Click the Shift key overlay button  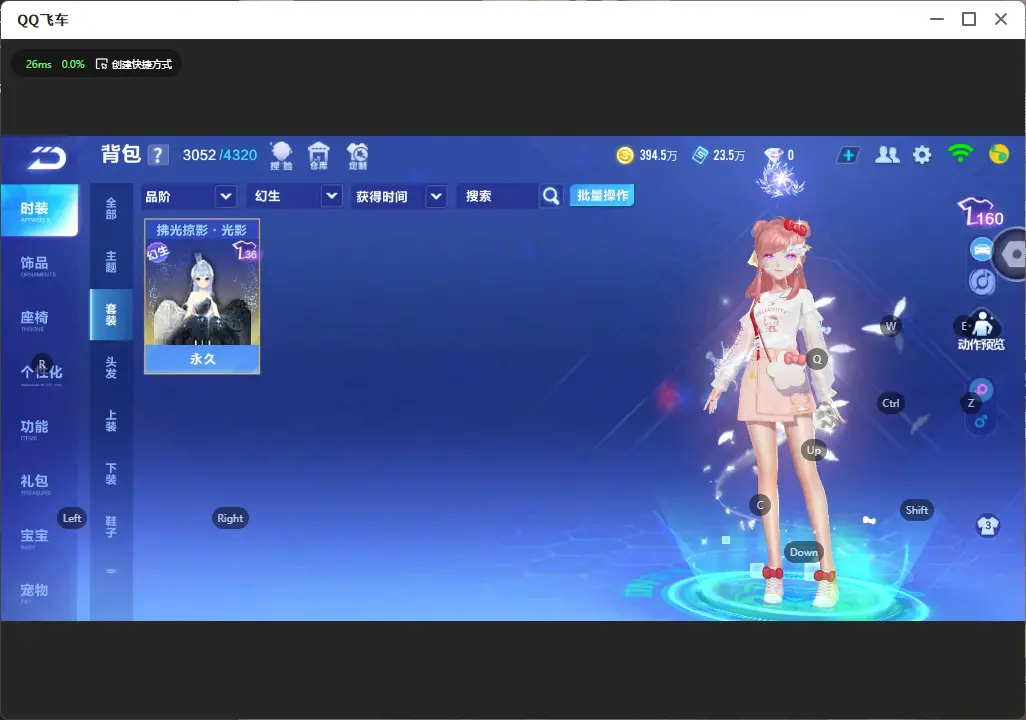(917, 511)
